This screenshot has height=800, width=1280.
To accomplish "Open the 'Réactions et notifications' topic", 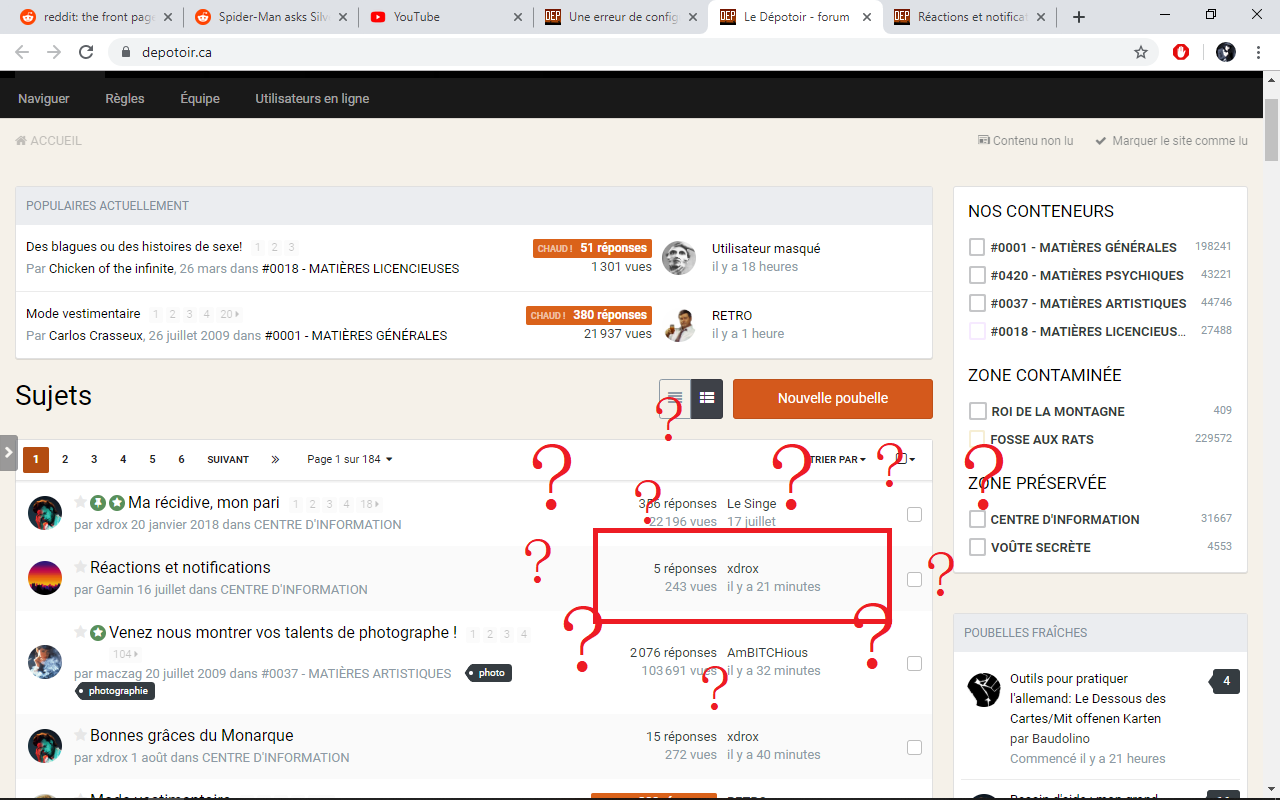I will click(180, 567).
